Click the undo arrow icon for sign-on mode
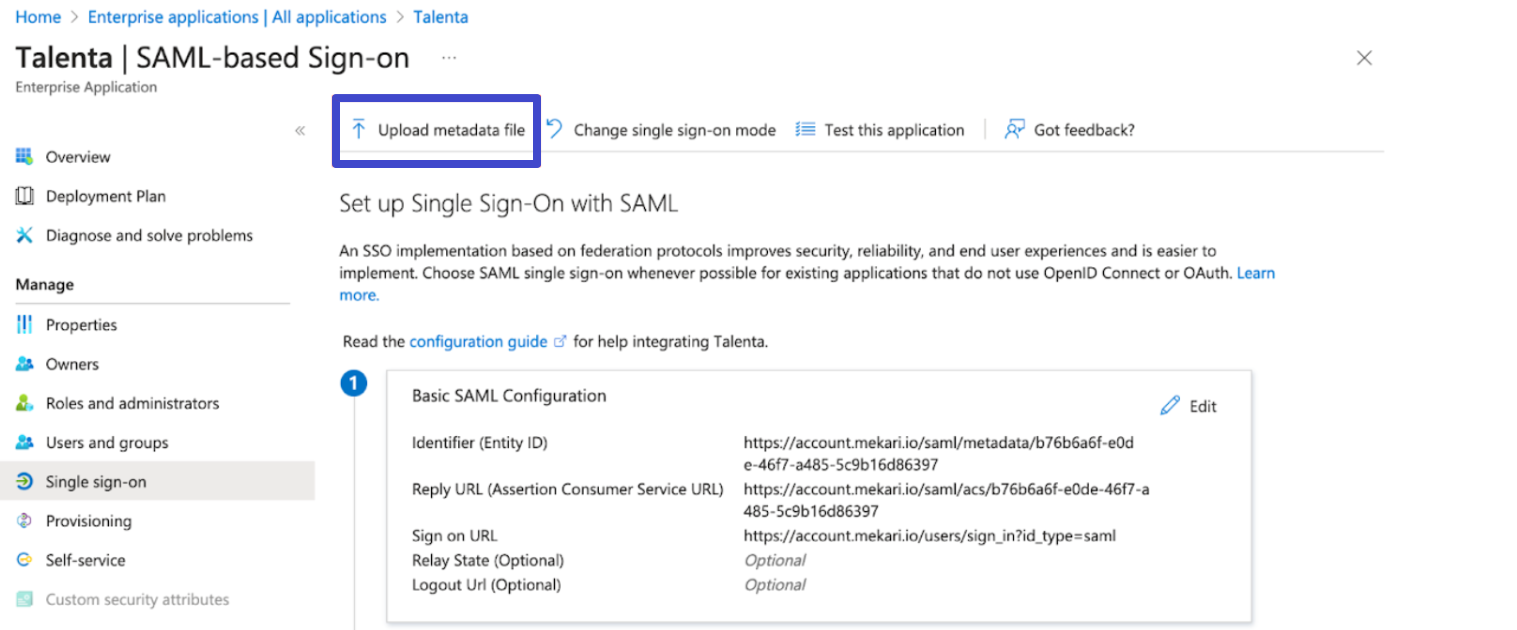 click(555, 129)
